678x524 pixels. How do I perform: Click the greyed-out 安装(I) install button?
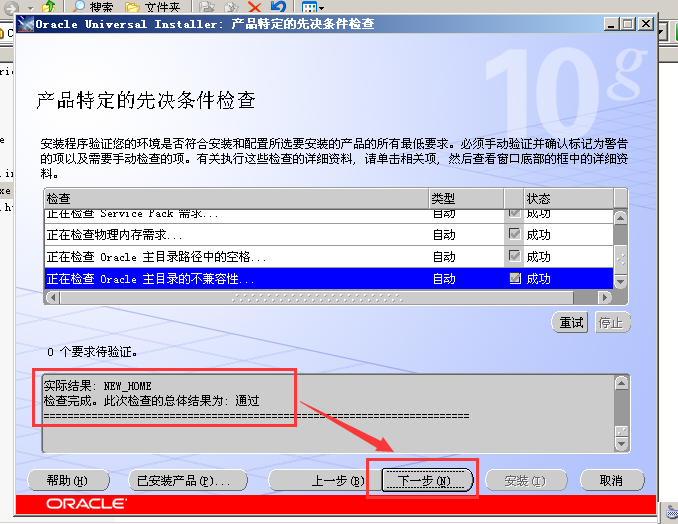click(526, 480)
